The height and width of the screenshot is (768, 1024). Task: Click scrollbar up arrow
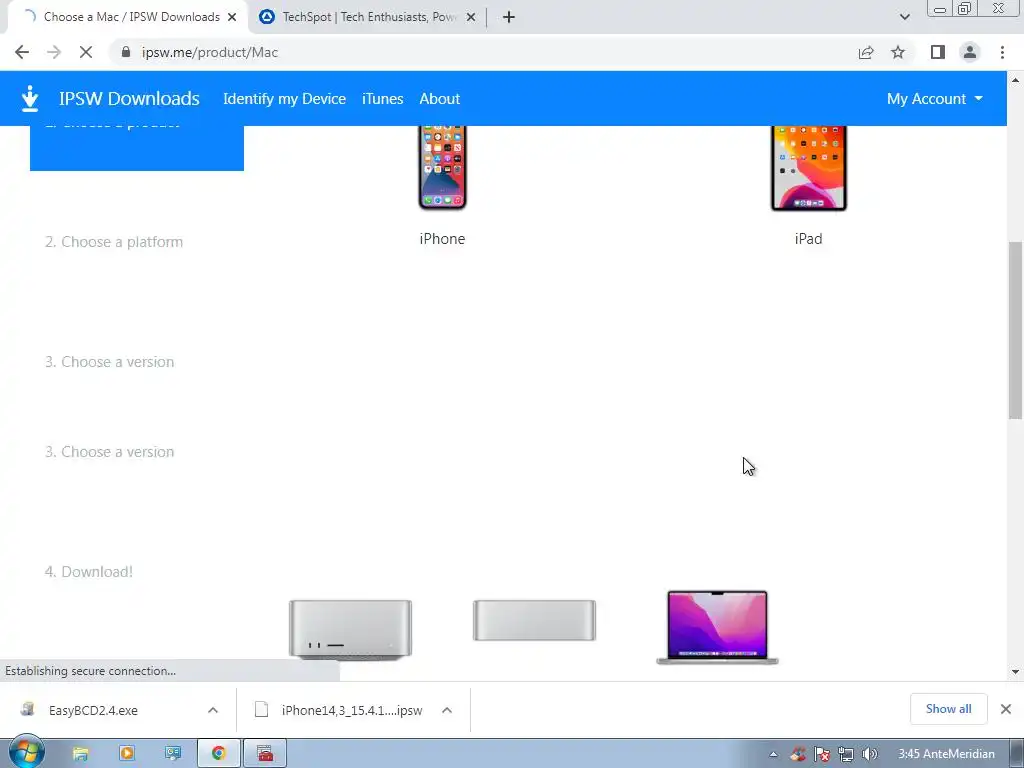coord(1015,80)
